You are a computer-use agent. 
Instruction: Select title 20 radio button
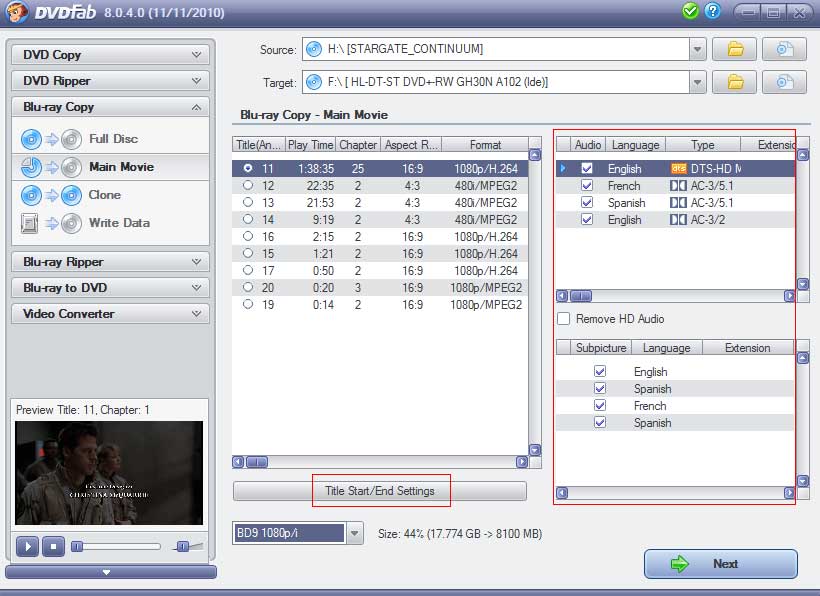(248, 287)
